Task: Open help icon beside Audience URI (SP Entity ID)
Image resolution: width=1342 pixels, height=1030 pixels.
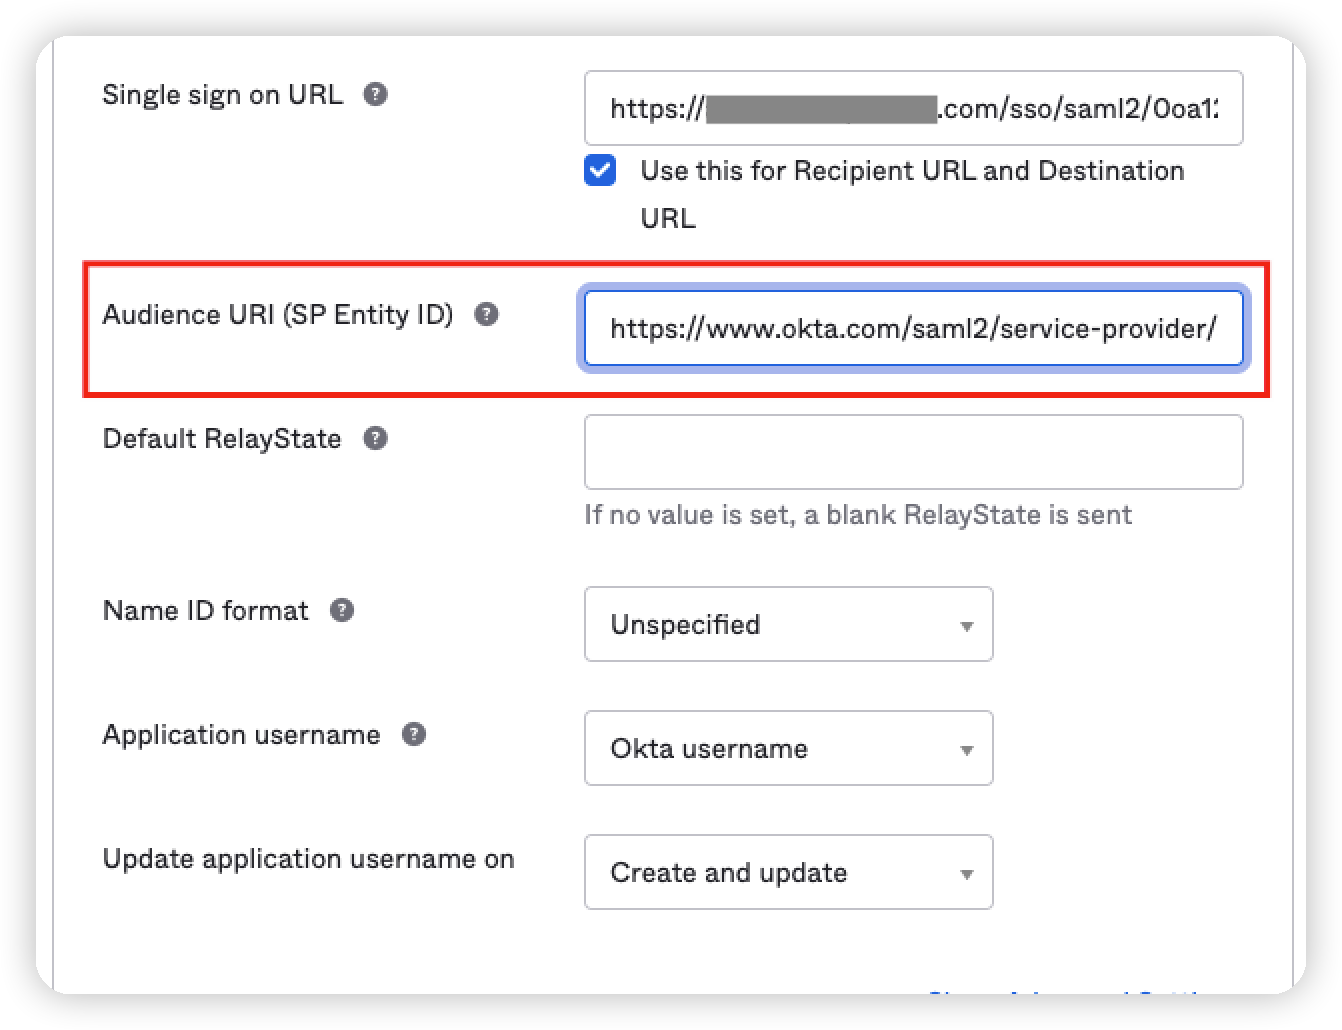Action: (486, 315)
